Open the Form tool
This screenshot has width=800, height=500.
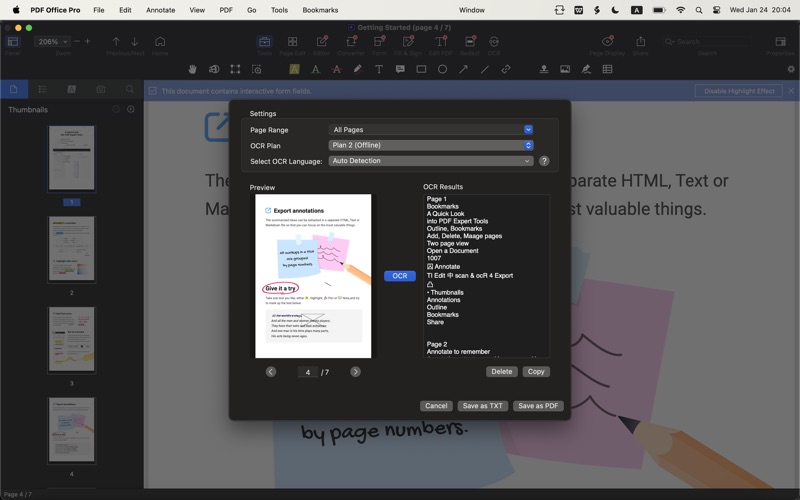[379, 42]
